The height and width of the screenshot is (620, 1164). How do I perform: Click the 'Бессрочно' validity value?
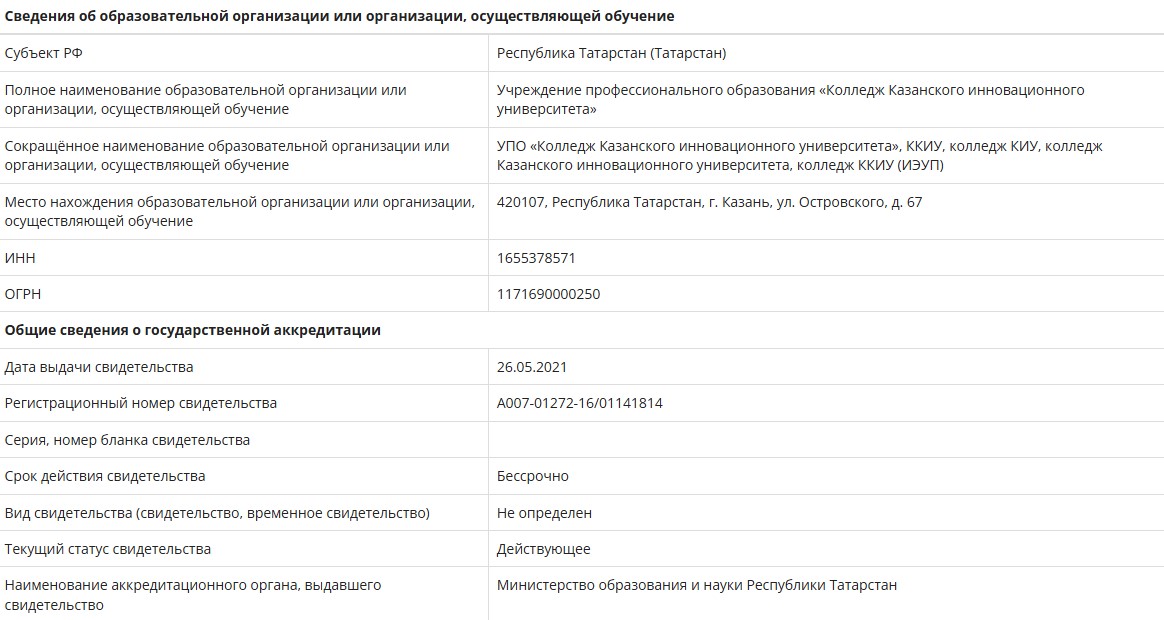click(x=533, y=476)
